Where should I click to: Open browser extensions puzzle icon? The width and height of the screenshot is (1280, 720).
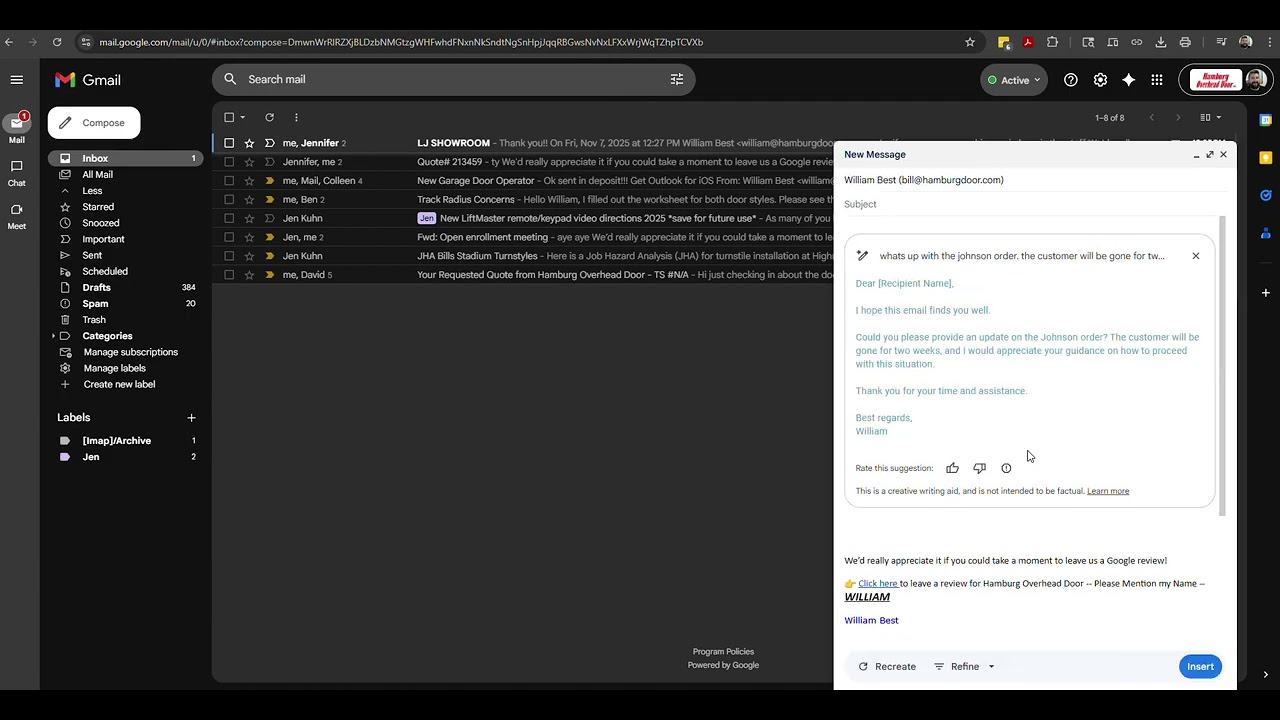tap(1052, 42)
